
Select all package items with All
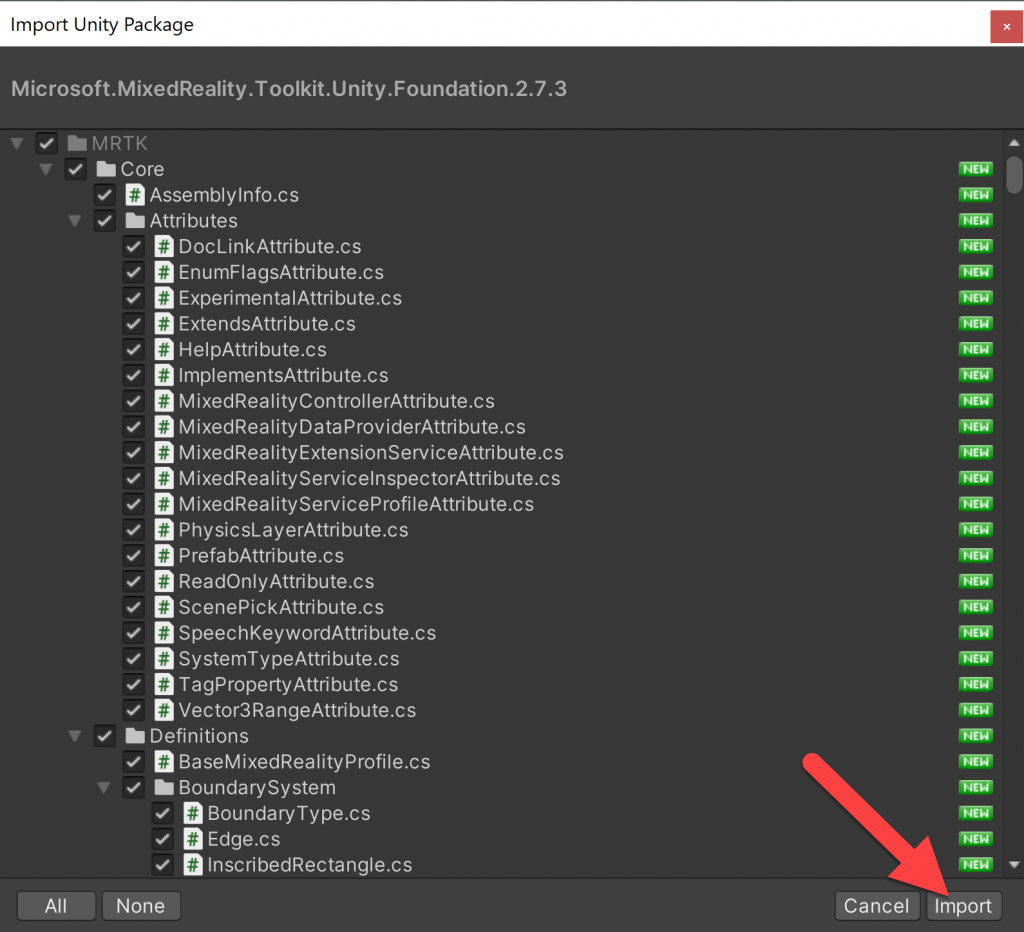coord(56,906)
